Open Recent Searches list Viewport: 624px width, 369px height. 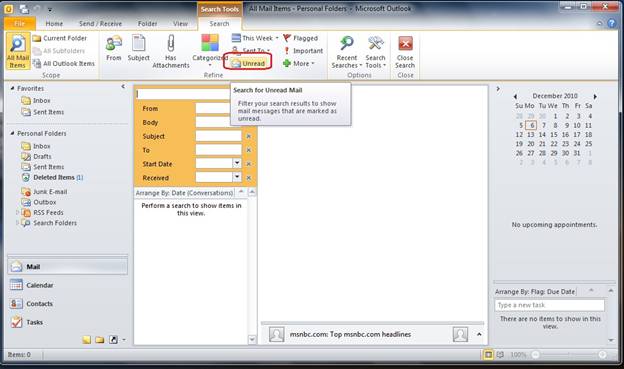pos(347,52)
